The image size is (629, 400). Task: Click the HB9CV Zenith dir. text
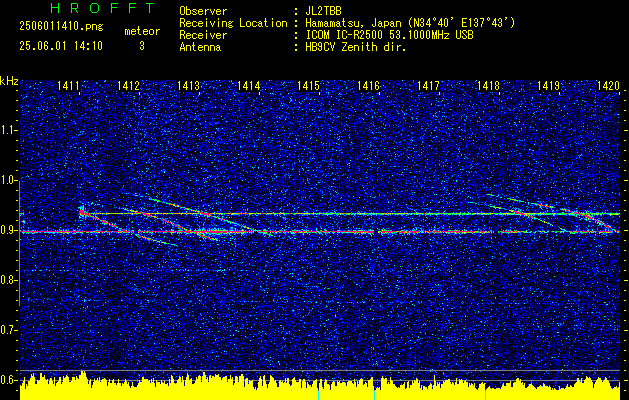point(356,47)
